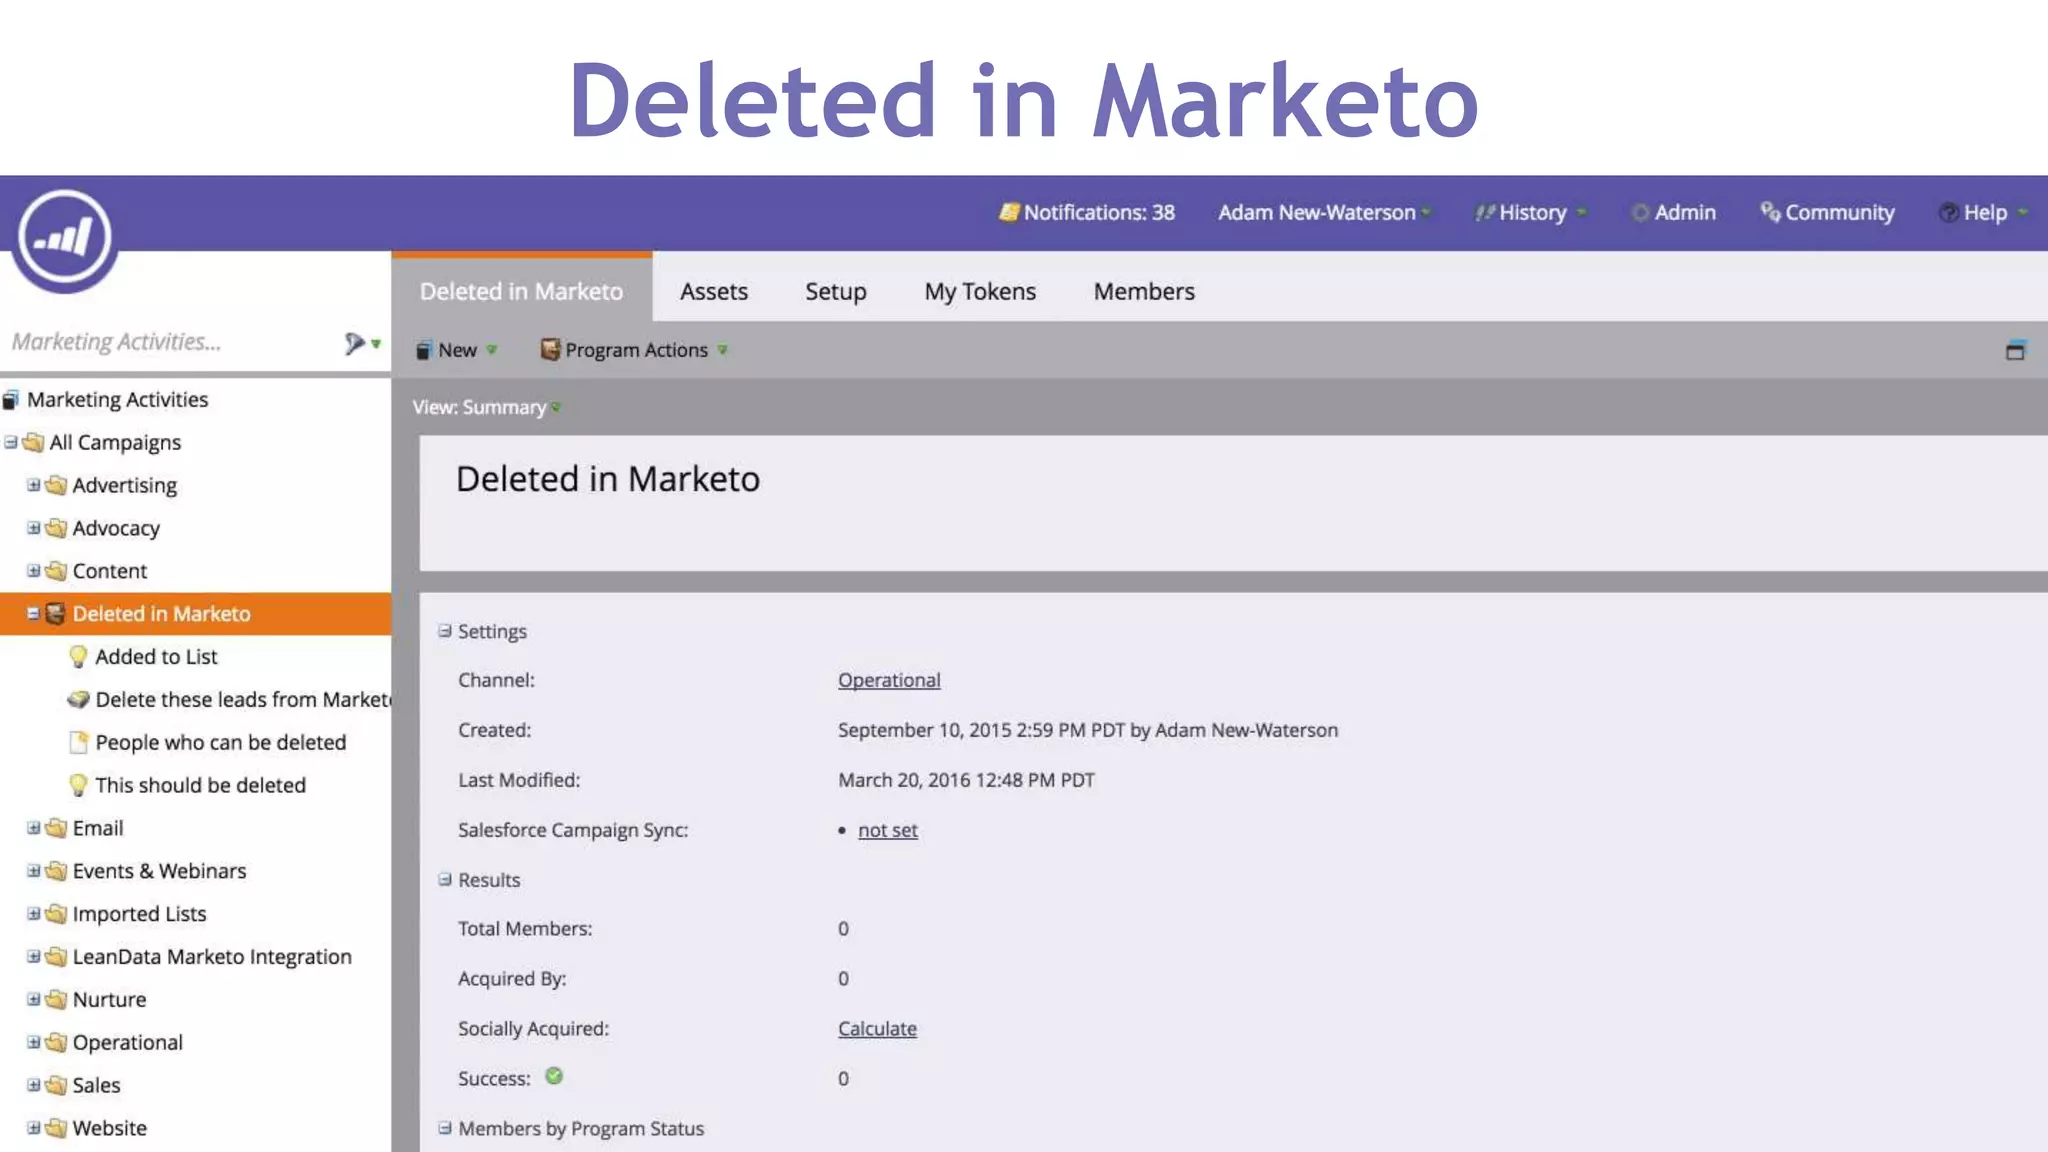The width and height of the screenshot is (2048, 1152).
Task: Click the All Campaigns folder icon
Action: 34,442
